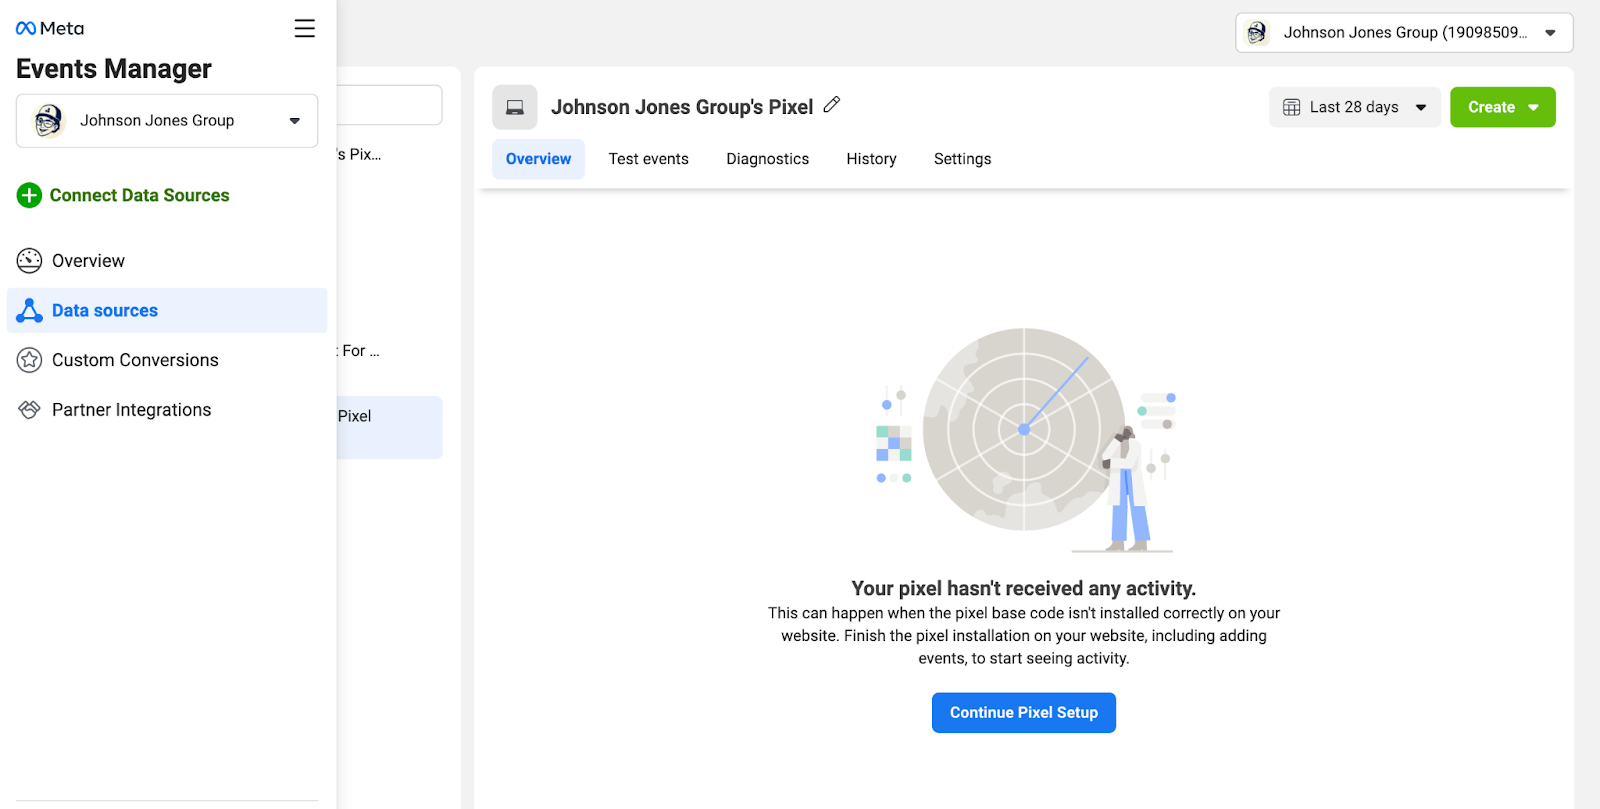This screenshot has height=809, width=1600.
Task: Click 'Your pixel hasn't received any activity.' heading
Action: pos(1024,589)
